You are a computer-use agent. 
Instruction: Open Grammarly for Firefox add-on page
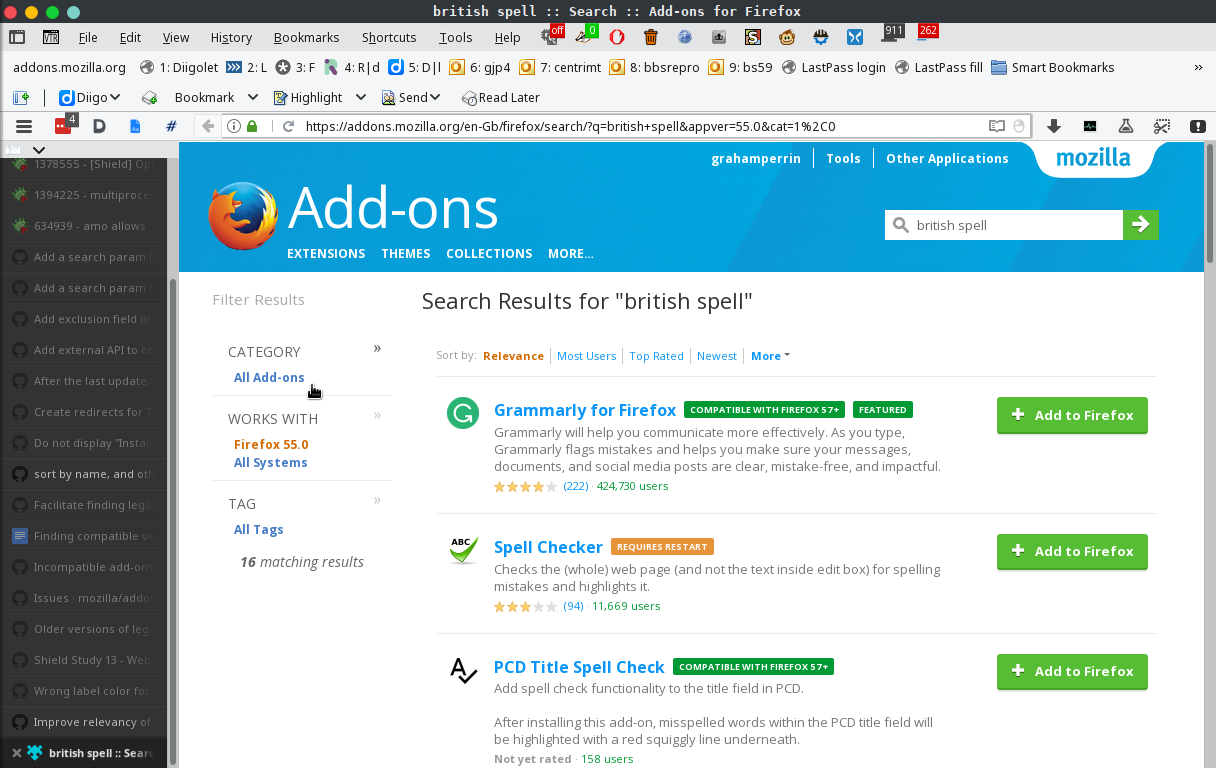pos(585,410)
